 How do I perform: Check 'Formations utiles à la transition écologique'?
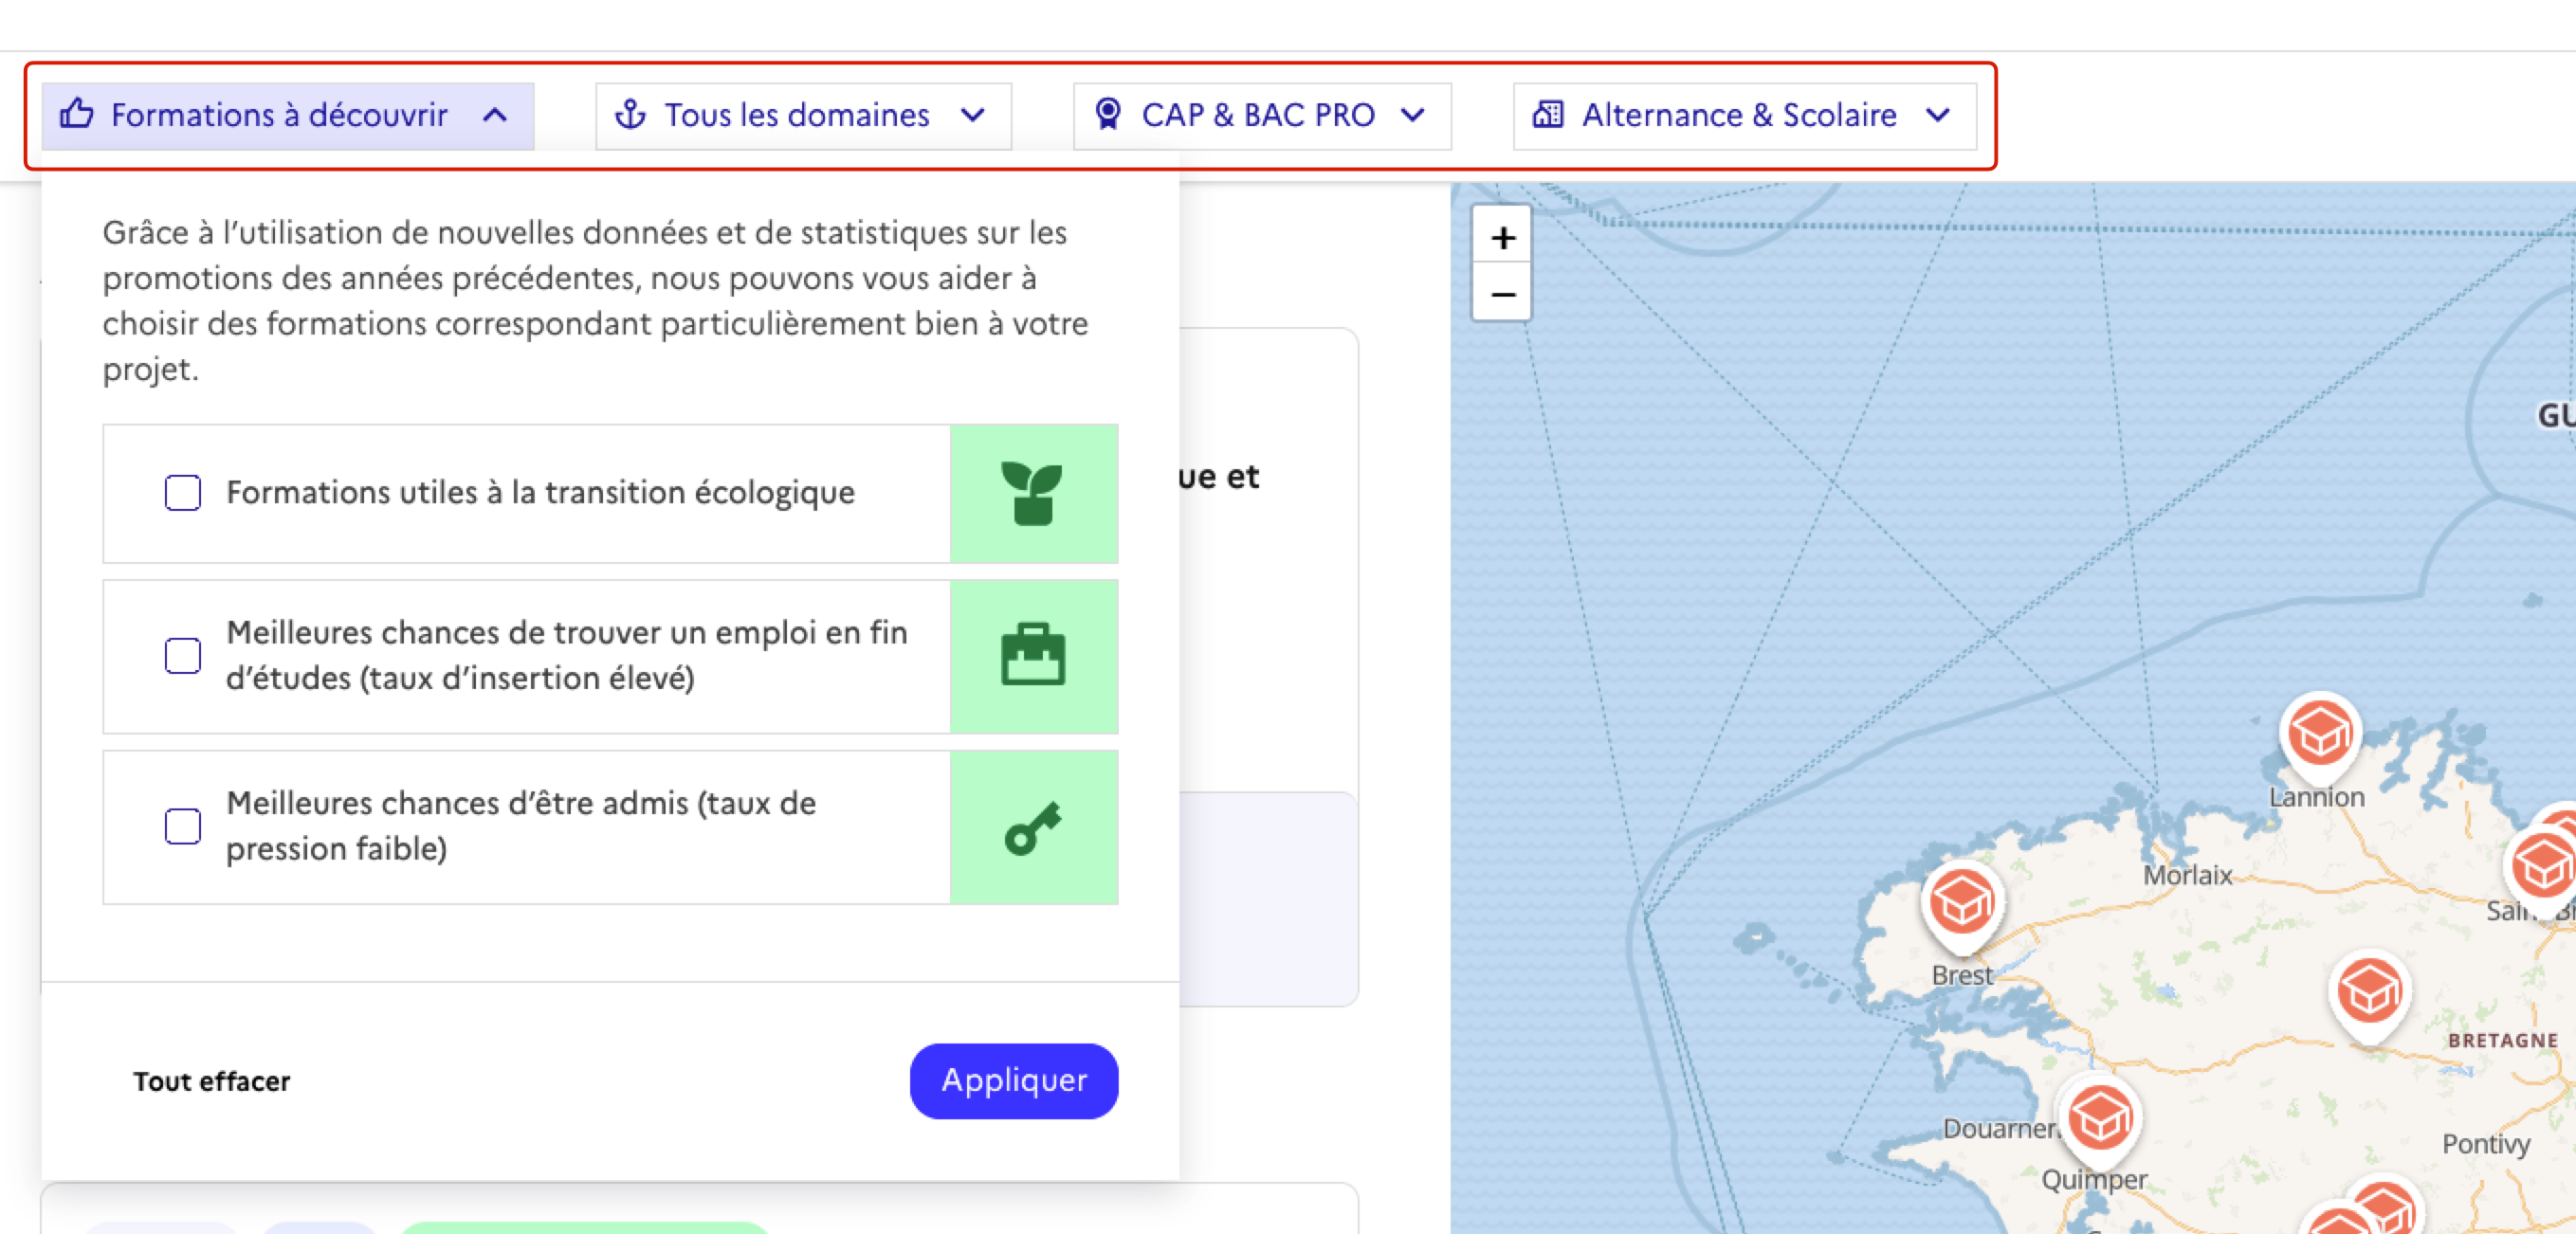[183, 493]
